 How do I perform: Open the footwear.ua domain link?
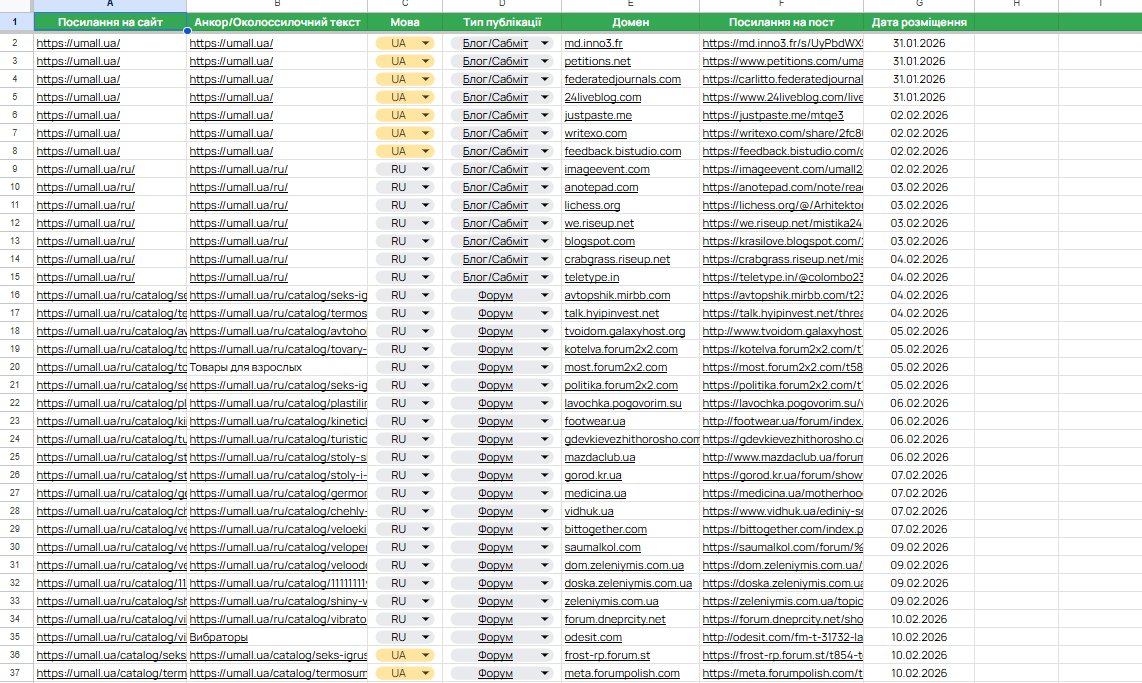coord(594,421)
